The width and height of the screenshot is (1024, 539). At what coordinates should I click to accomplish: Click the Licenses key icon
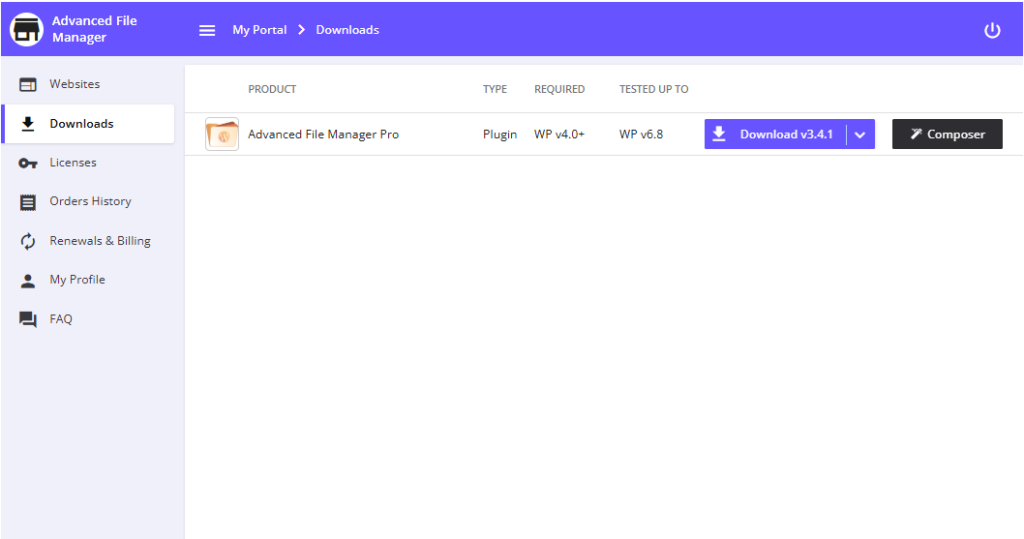pyautogui.click(x=27, y=163)
